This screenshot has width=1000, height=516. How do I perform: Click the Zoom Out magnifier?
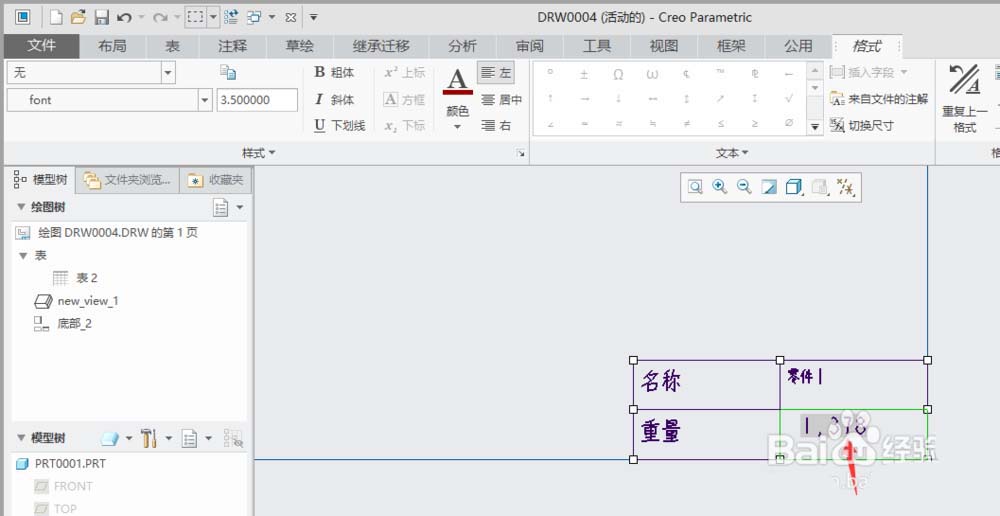pos(744,187)
